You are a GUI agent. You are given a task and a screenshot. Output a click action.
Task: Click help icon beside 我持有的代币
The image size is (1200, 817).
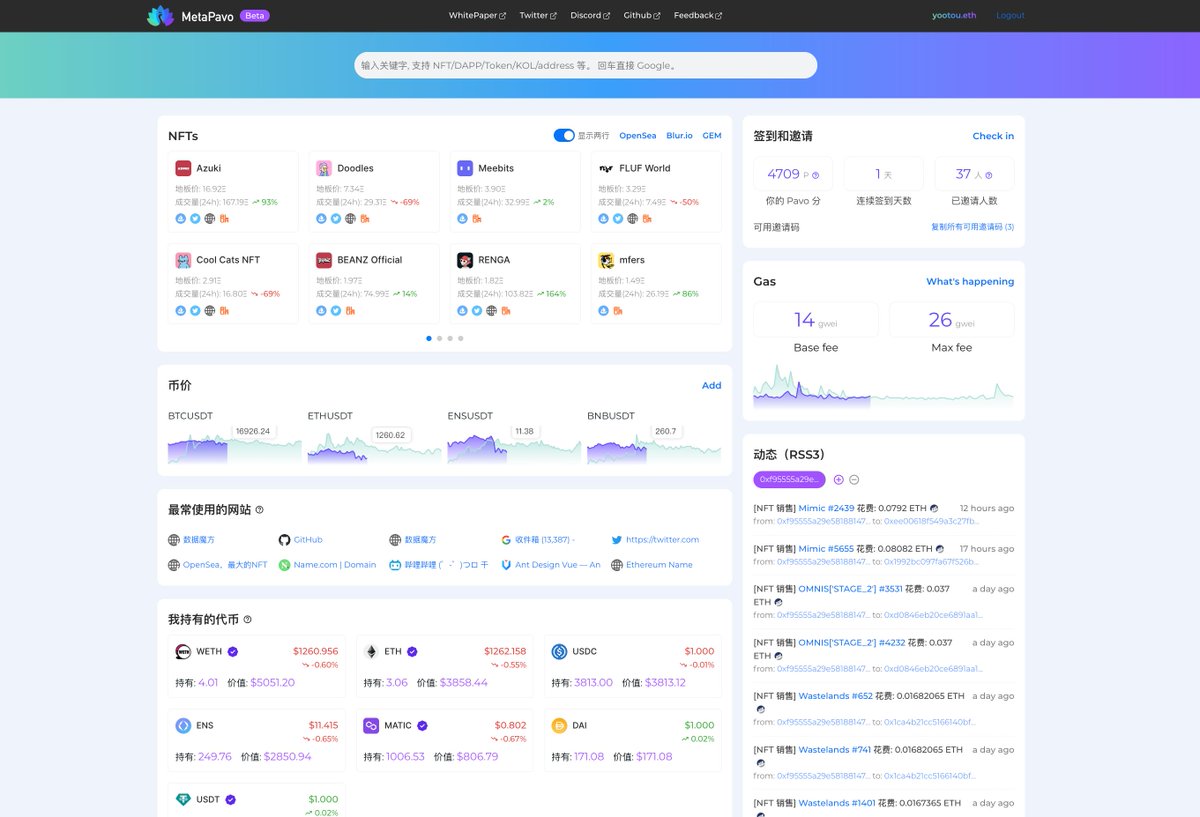coord(248,619)
